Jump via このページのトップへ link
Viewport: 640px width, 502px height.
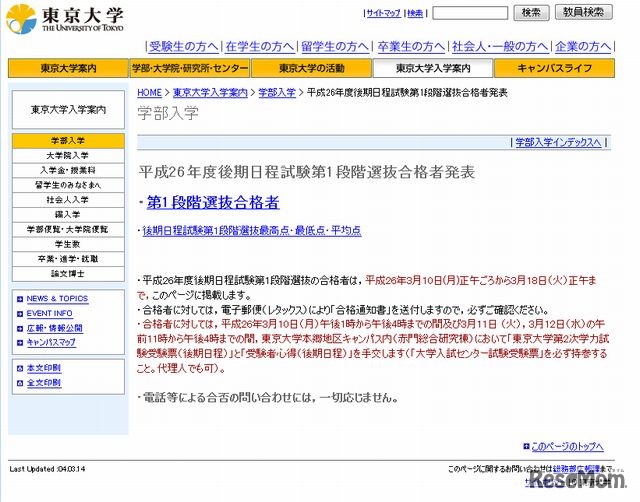click(x=567, y=446)
